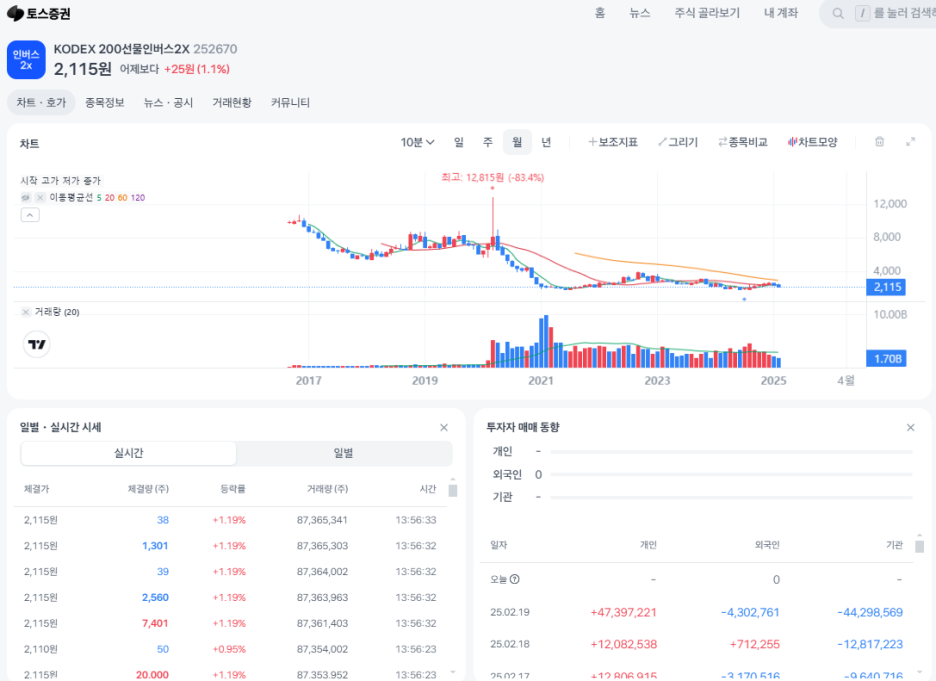Switch to the 실시간 view
This screenshot has width=936, height=681.
click(128, 453)
